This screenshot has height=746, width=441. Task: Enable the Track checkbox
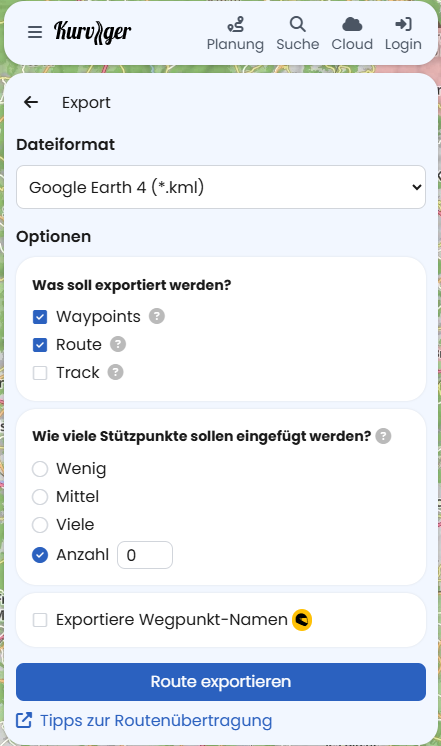(40, 373)
